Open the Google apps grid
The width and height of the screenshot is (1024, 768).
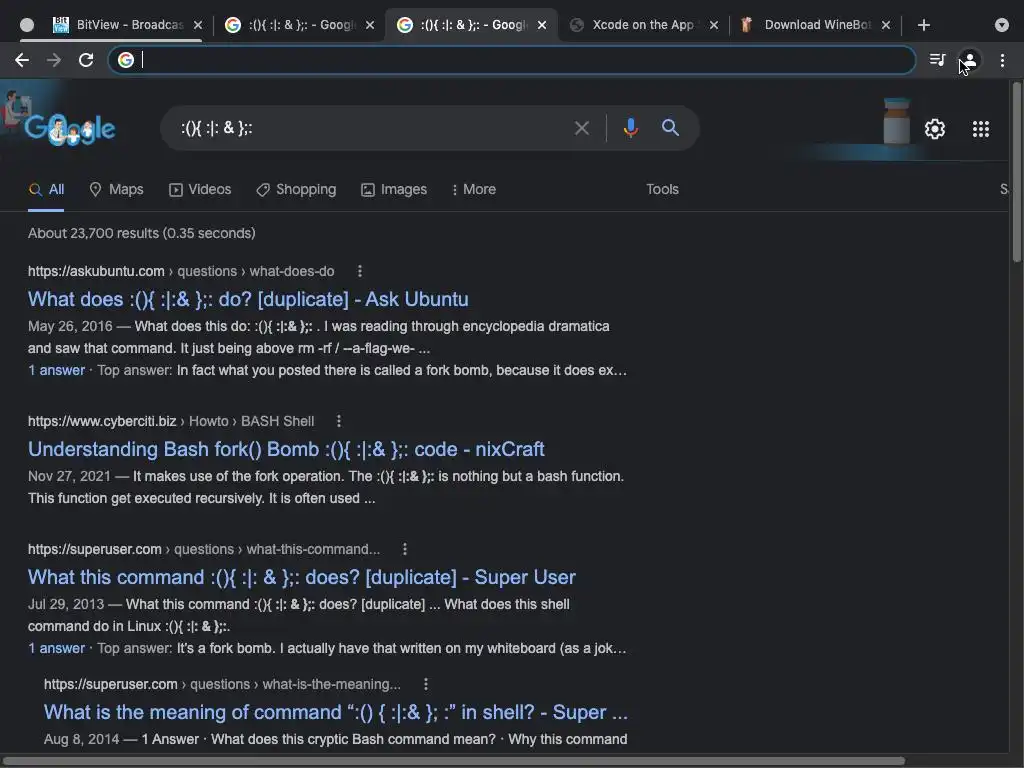point(980,129)
